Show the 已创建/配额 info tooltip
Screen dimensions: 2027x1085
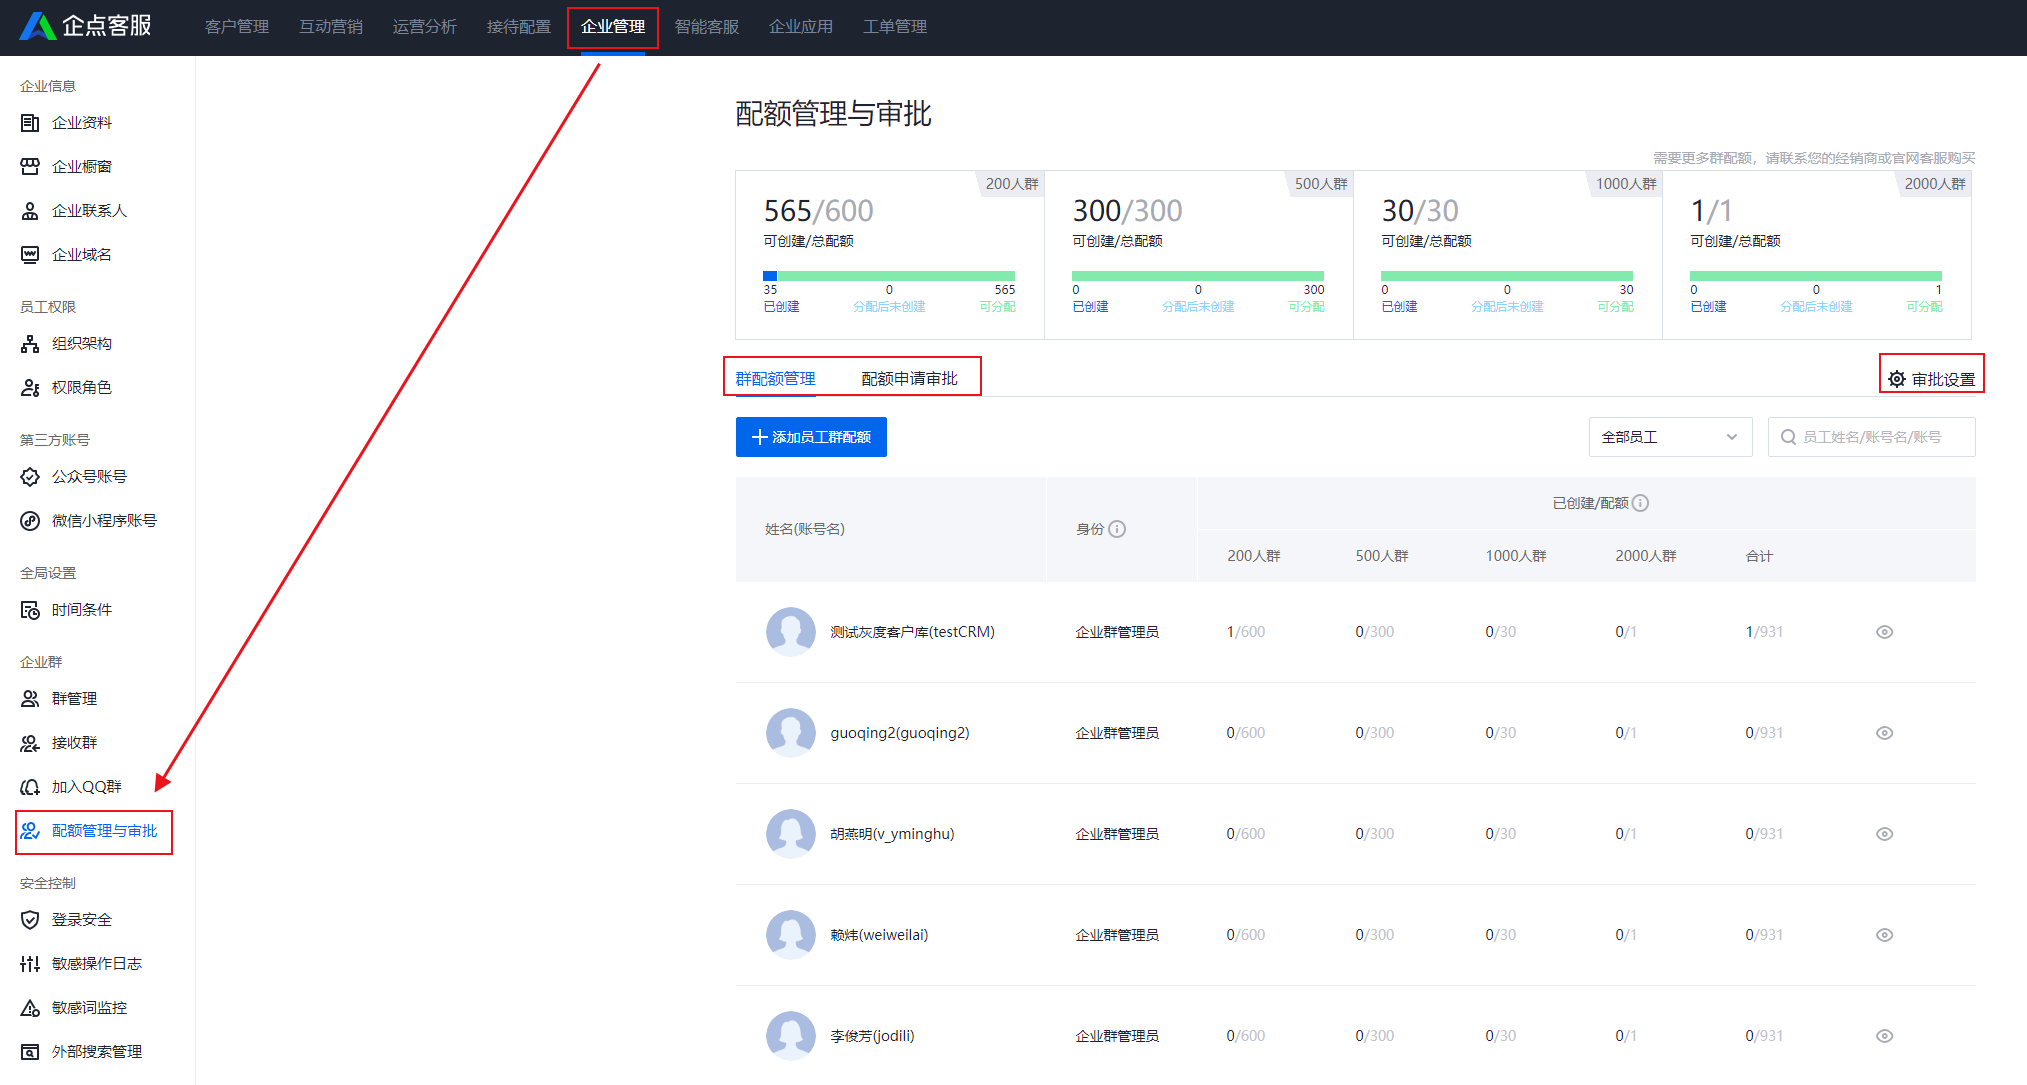coord(1640,503)
